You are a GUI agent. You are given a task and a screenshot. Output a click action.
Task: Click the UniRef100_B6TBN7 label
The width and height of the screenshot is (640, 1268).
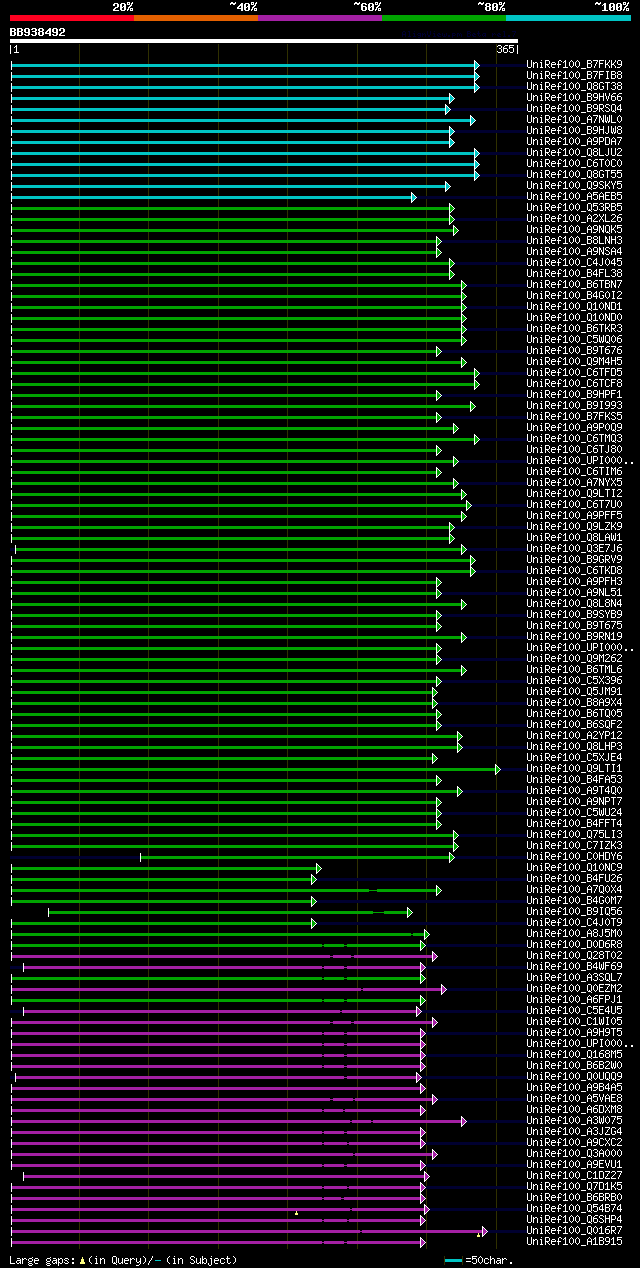click(x=574, y=285)
